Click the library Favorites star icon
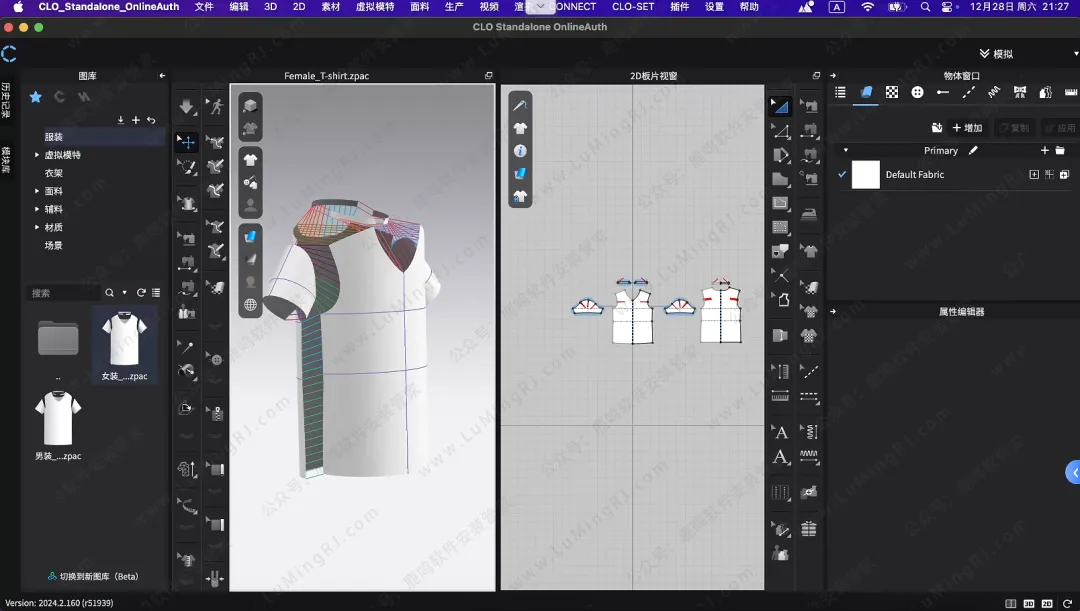The image size is (1080, 611). [x=36, y=97]
